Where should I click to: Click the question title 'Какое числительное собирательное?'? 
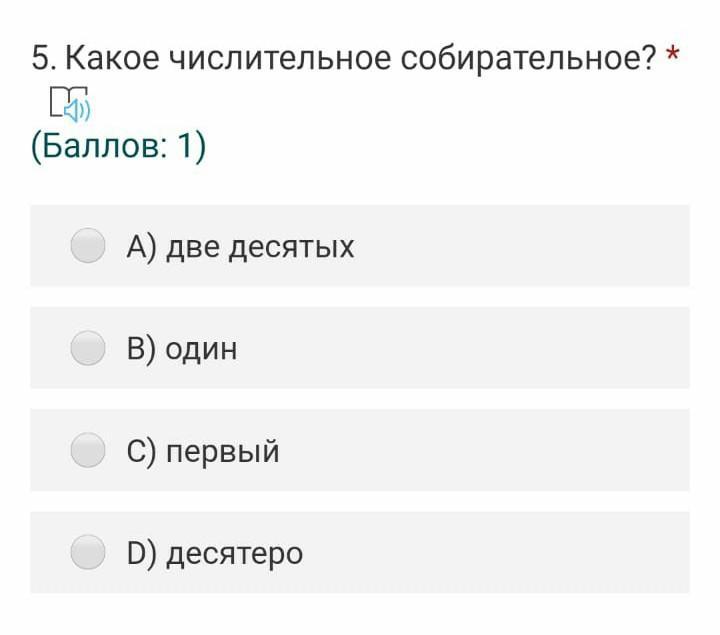(361, 59)
